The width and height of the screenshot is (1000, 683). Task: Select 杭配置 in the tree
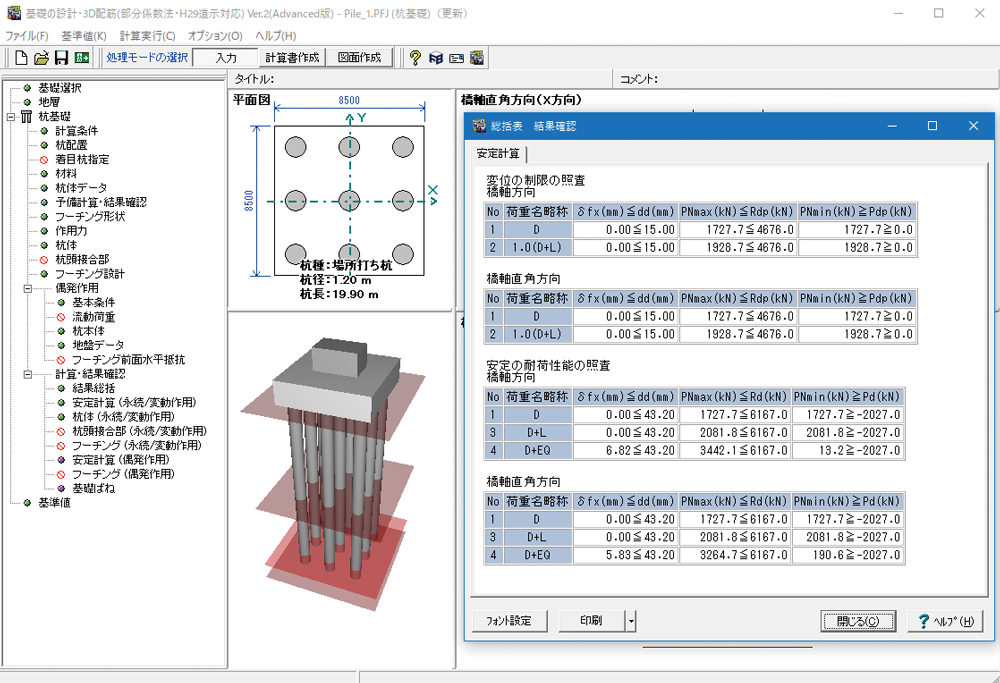pyautogui.click(x=71, y=145)
